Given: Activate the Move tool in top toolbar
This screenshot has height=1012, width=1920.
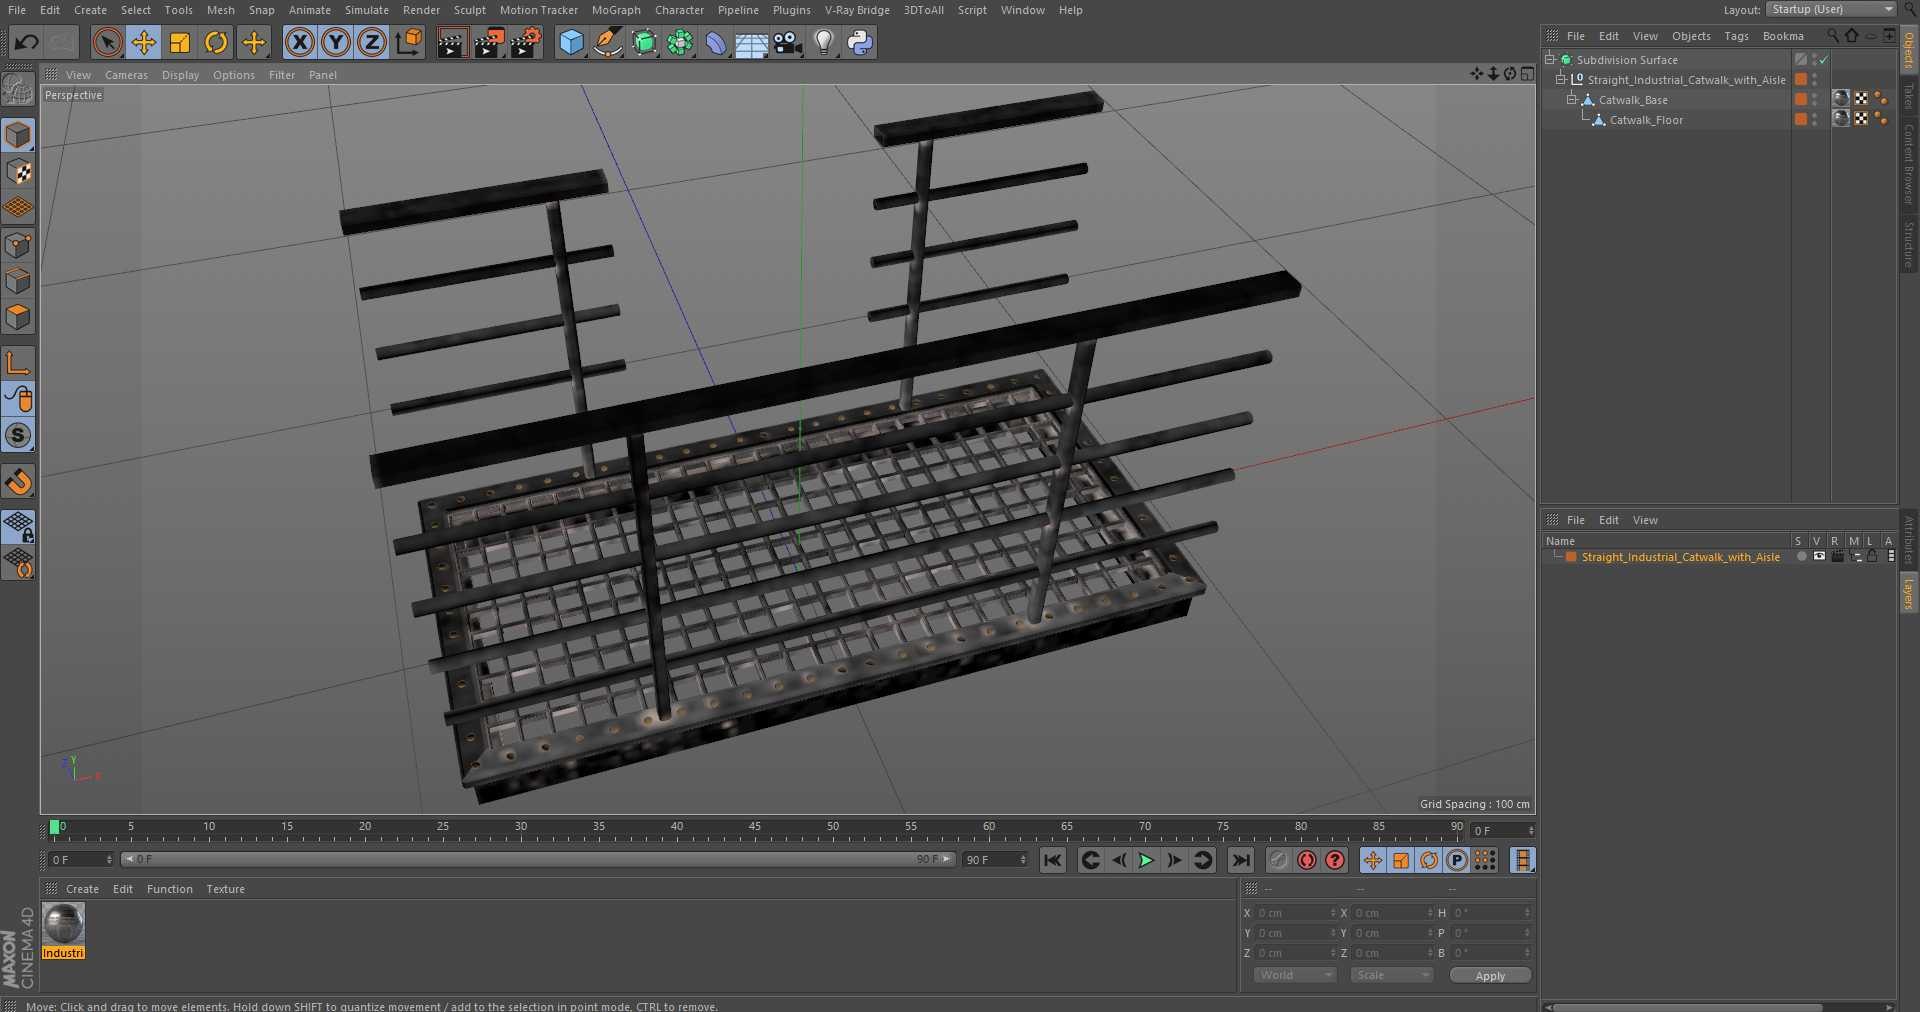Looking at the screenshot, I should point(144,42).
